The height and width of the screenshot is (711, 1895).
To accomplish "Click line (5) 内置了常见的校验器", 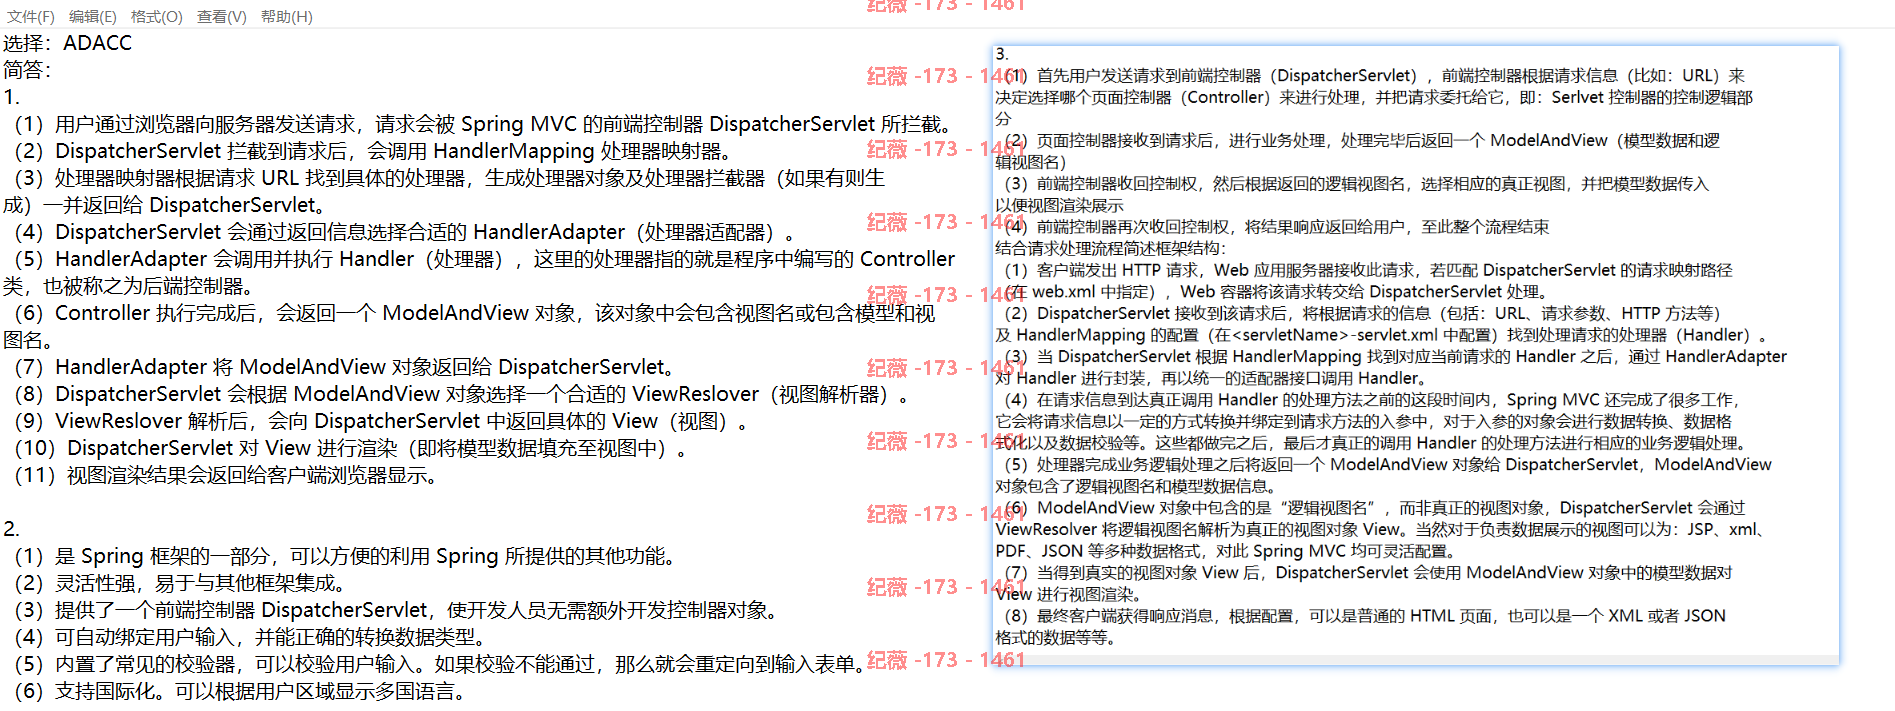I will [x=439, y=664].
